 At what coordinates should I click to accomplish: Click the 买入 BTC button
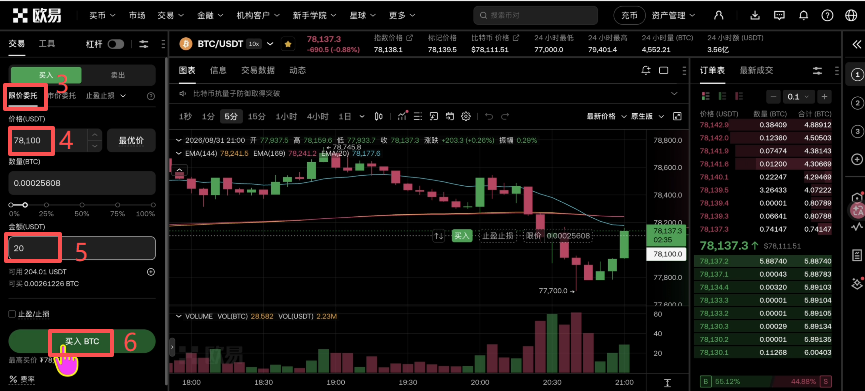coord(82,342)
